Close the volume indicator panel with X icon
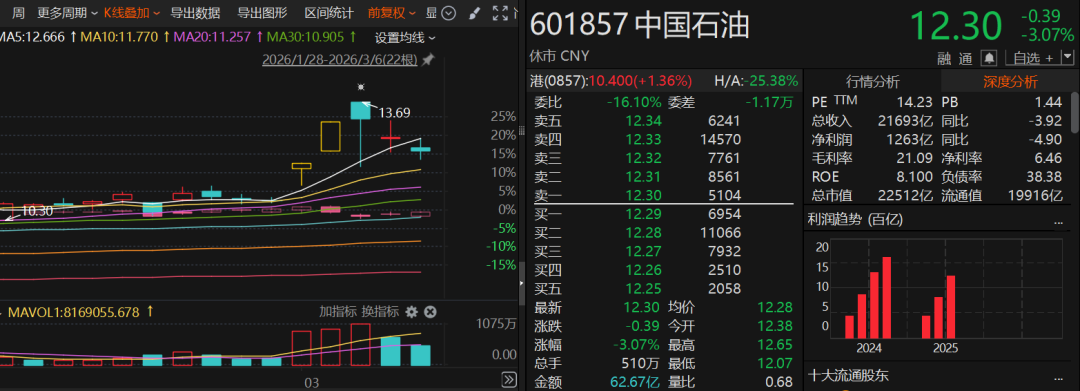This screenshot has height=391, width=1080. [430, 312]
